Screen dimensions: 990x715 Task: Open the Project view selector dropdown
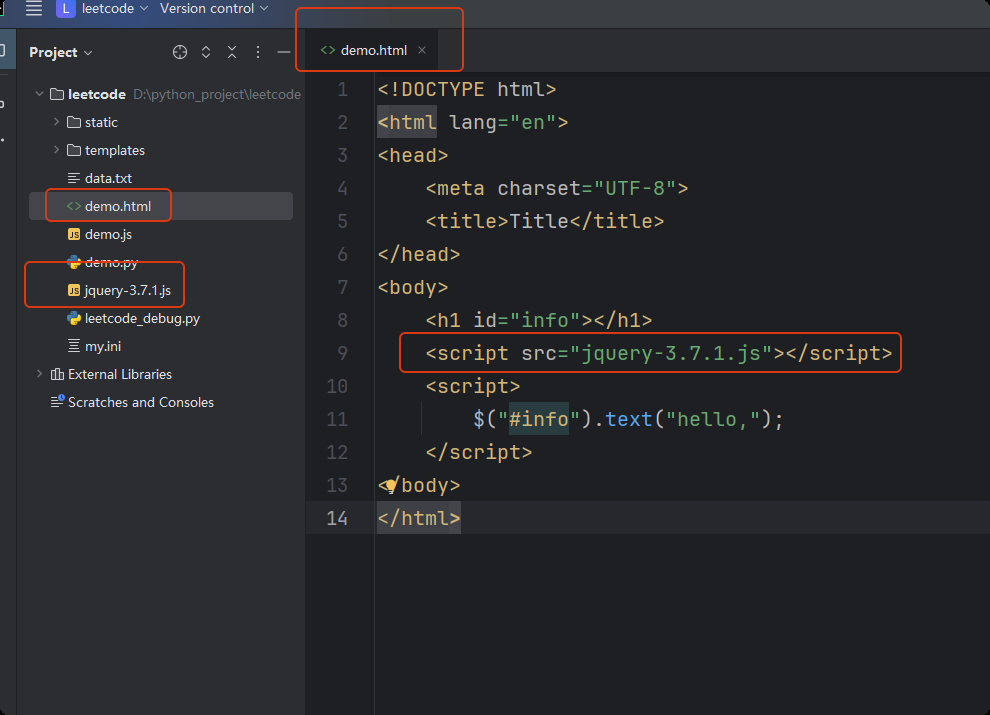tap(61, 52)
